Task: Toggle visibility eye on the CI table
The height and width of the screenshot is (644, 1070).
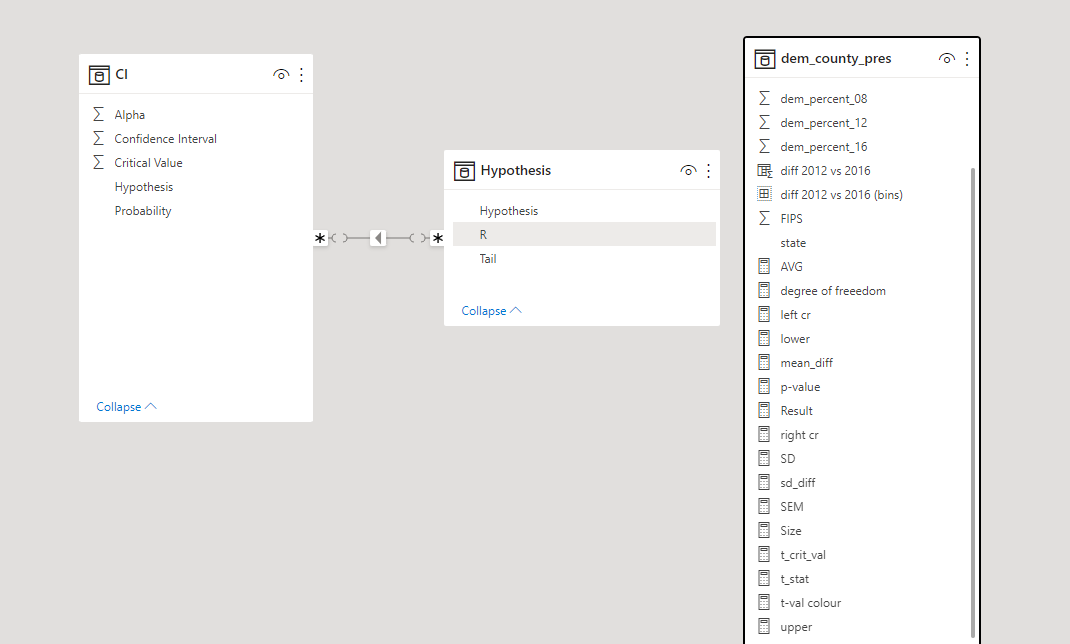Action: pos(281,74)
